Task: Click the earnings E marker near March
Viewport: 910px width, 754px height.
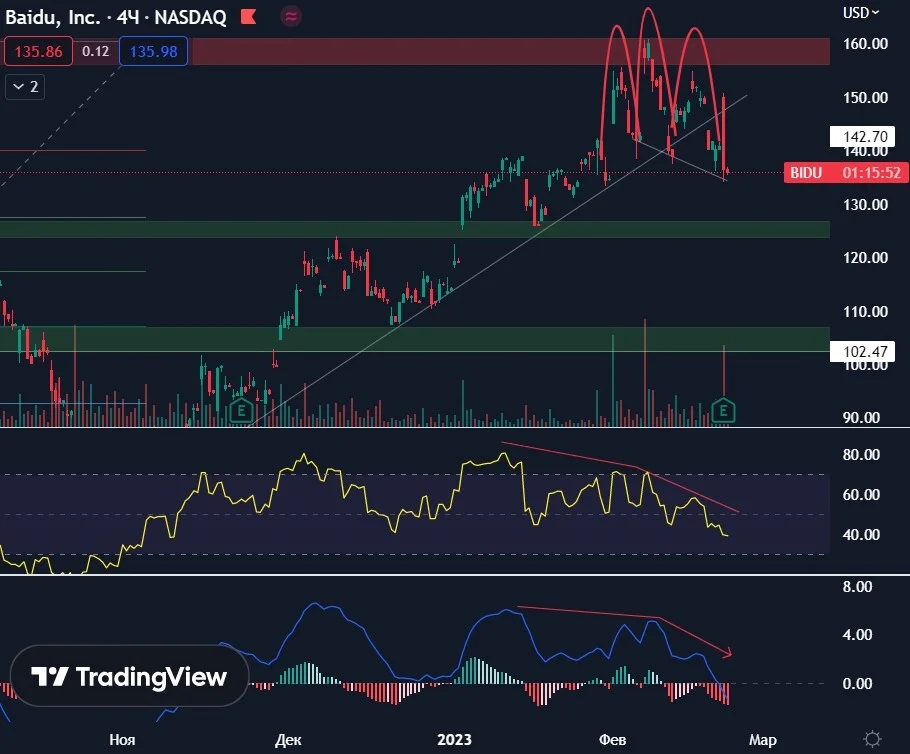Action: (723, 410)
